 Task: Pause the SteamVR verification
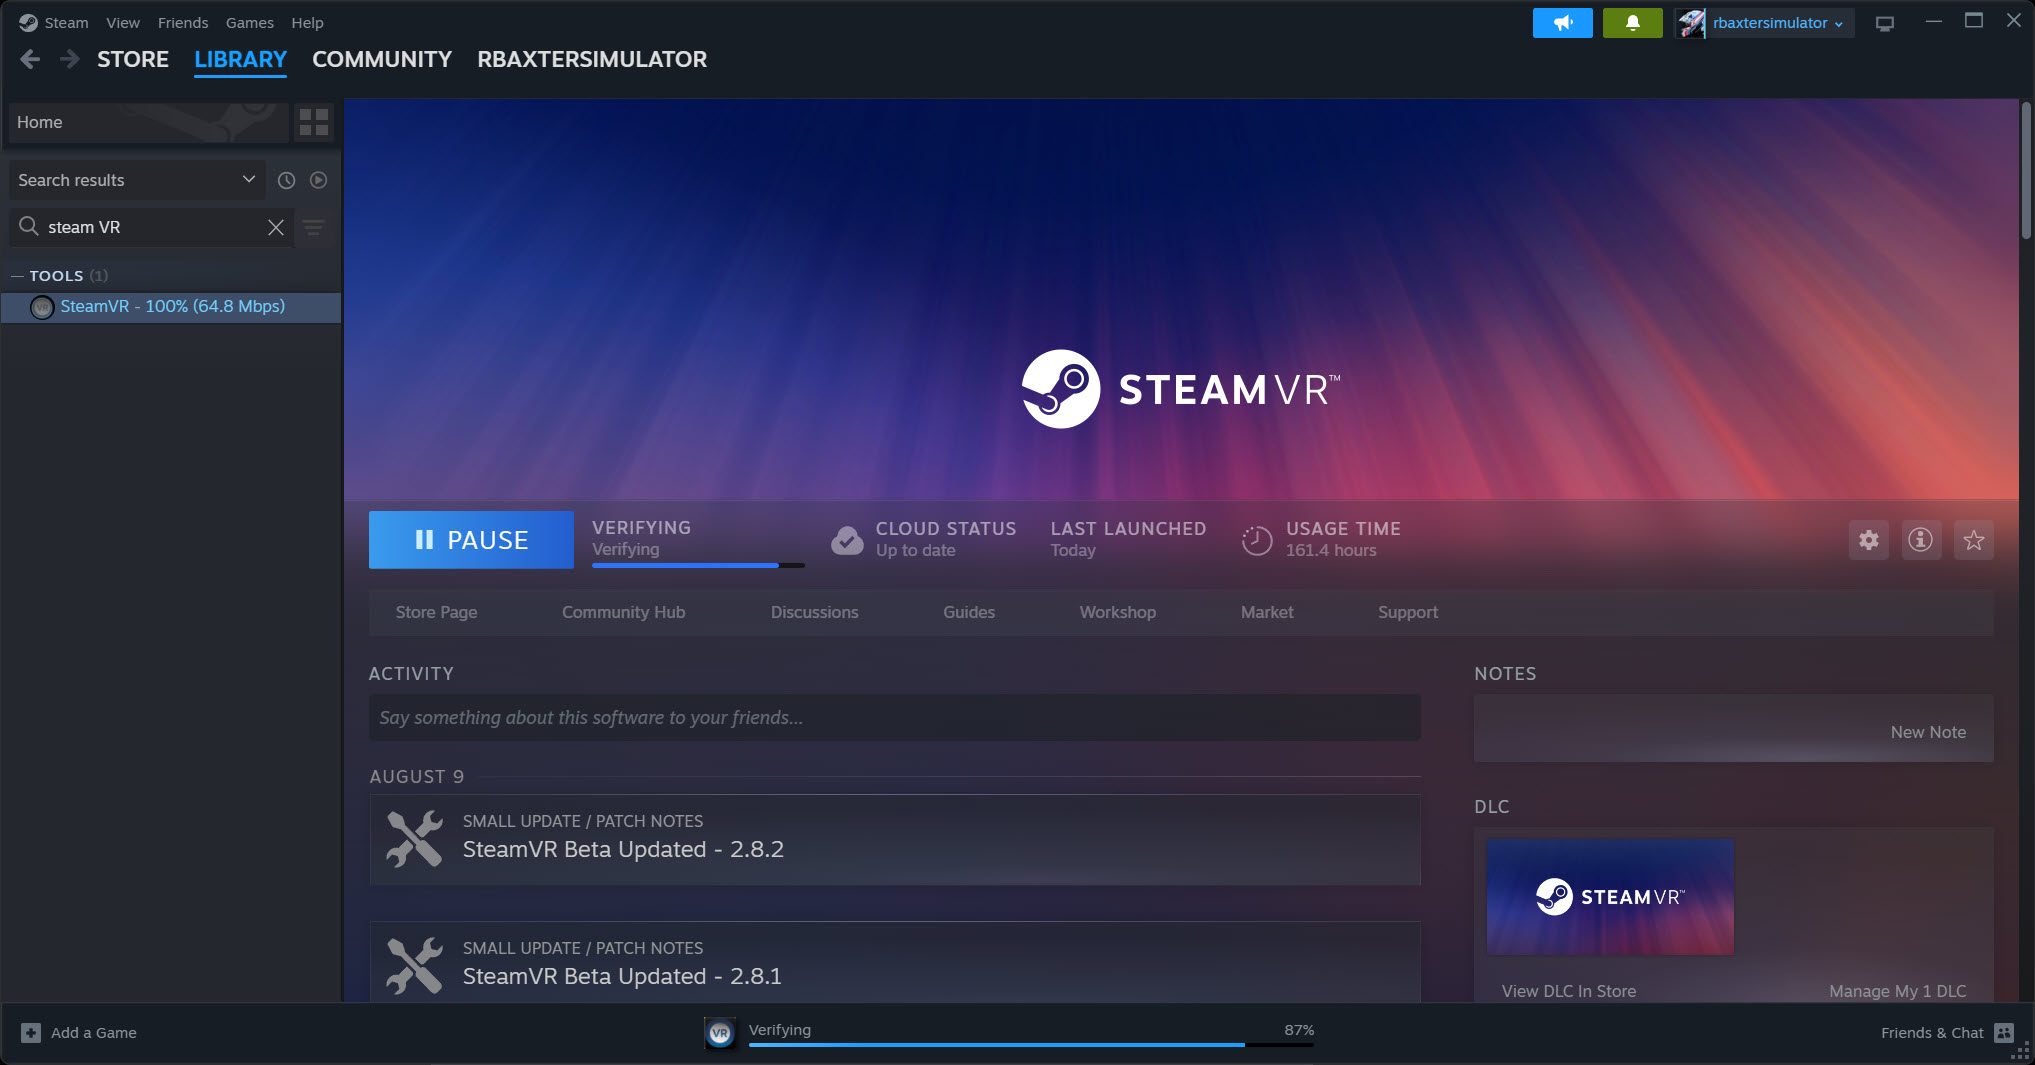point(471,540)
